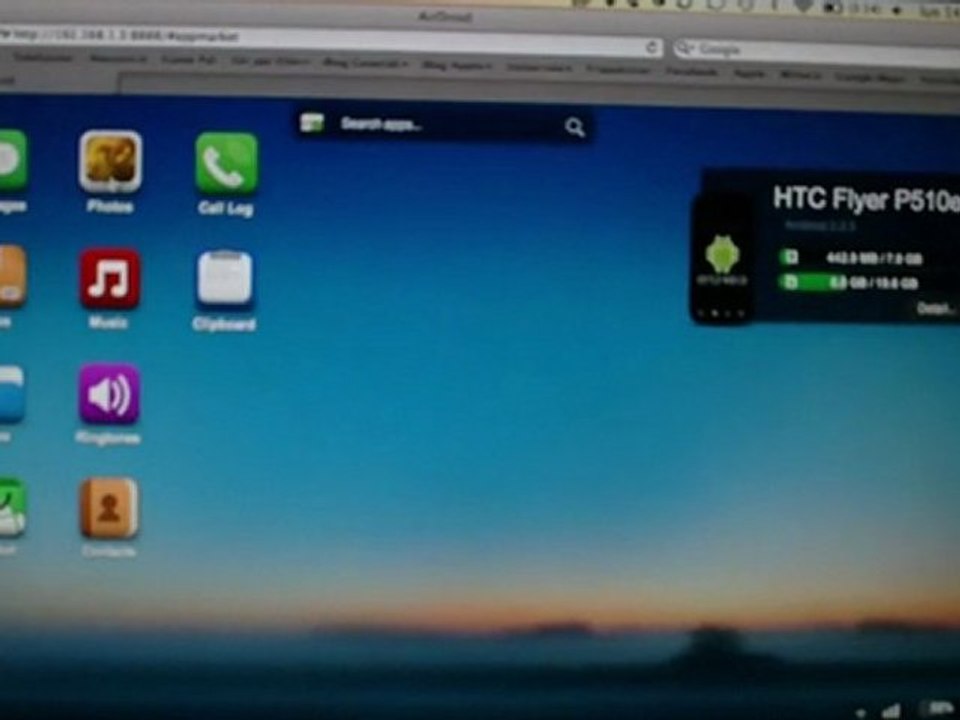Click the HTC Flyer P510e device name
Screen dimensions: 960x720
[866, 200]
